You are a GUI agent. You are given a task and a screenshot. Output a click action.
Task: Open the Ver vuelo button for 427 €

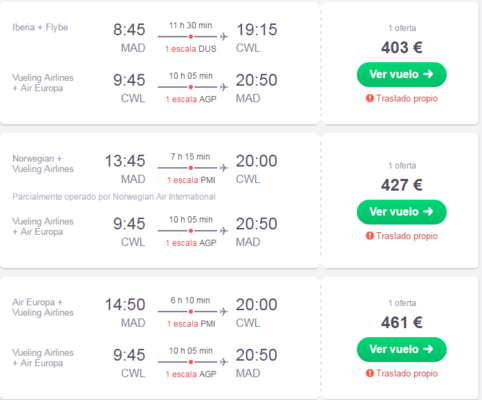[401, 212]
